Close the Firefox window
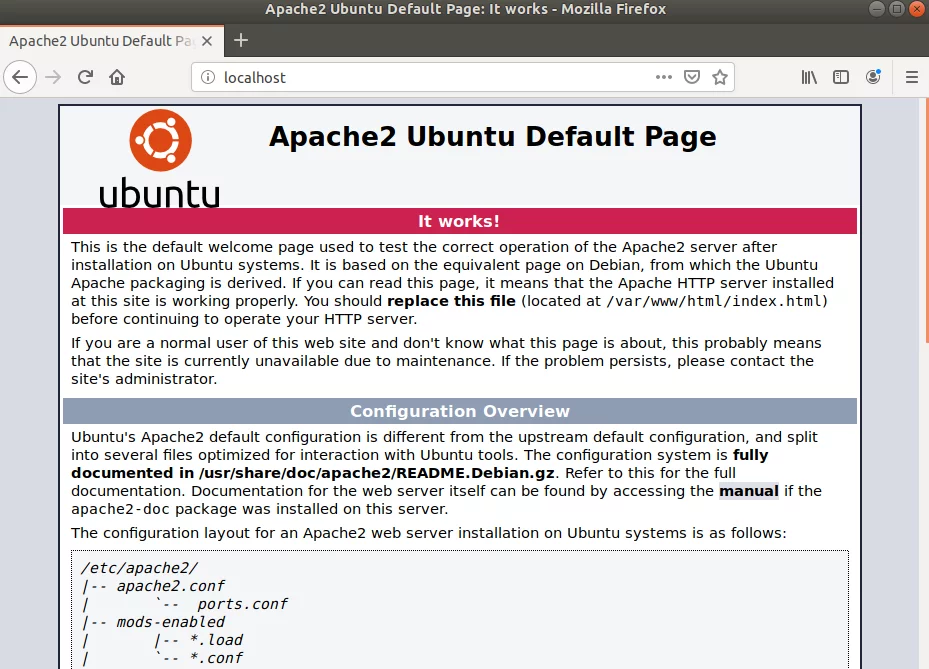 [x=917, y=9]
